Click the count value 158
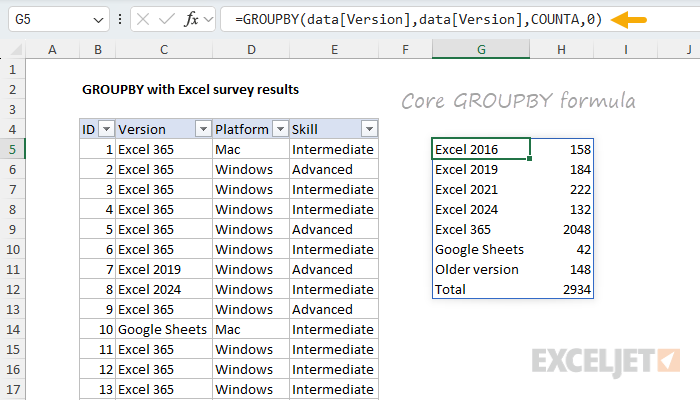The width and height of the screenshot is (700, 400). [x=580, y=149]
